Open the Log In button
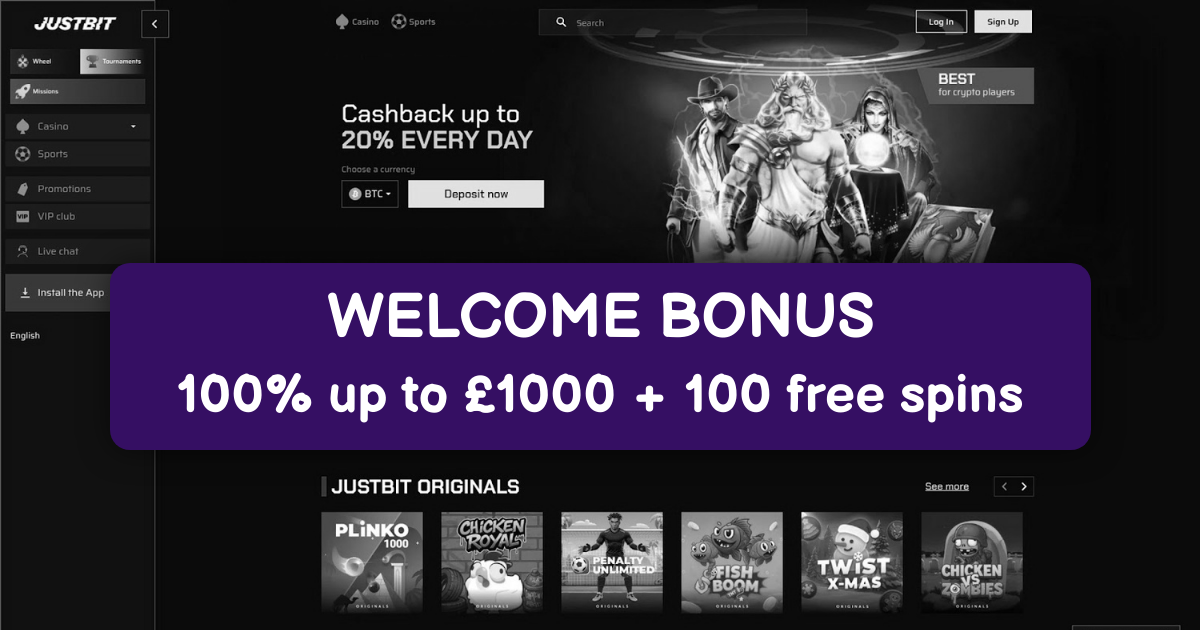This screenshot has width=1200, height=630. 941,22
